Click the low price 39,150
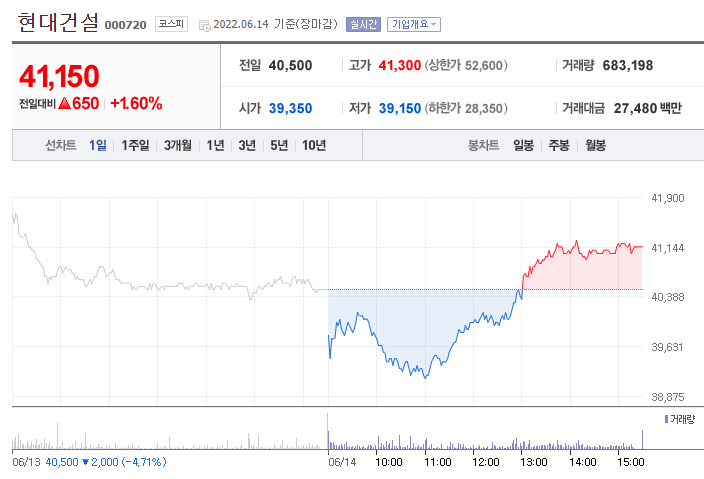Viewport: 704px width, 479px height. (x=400, y=109)
